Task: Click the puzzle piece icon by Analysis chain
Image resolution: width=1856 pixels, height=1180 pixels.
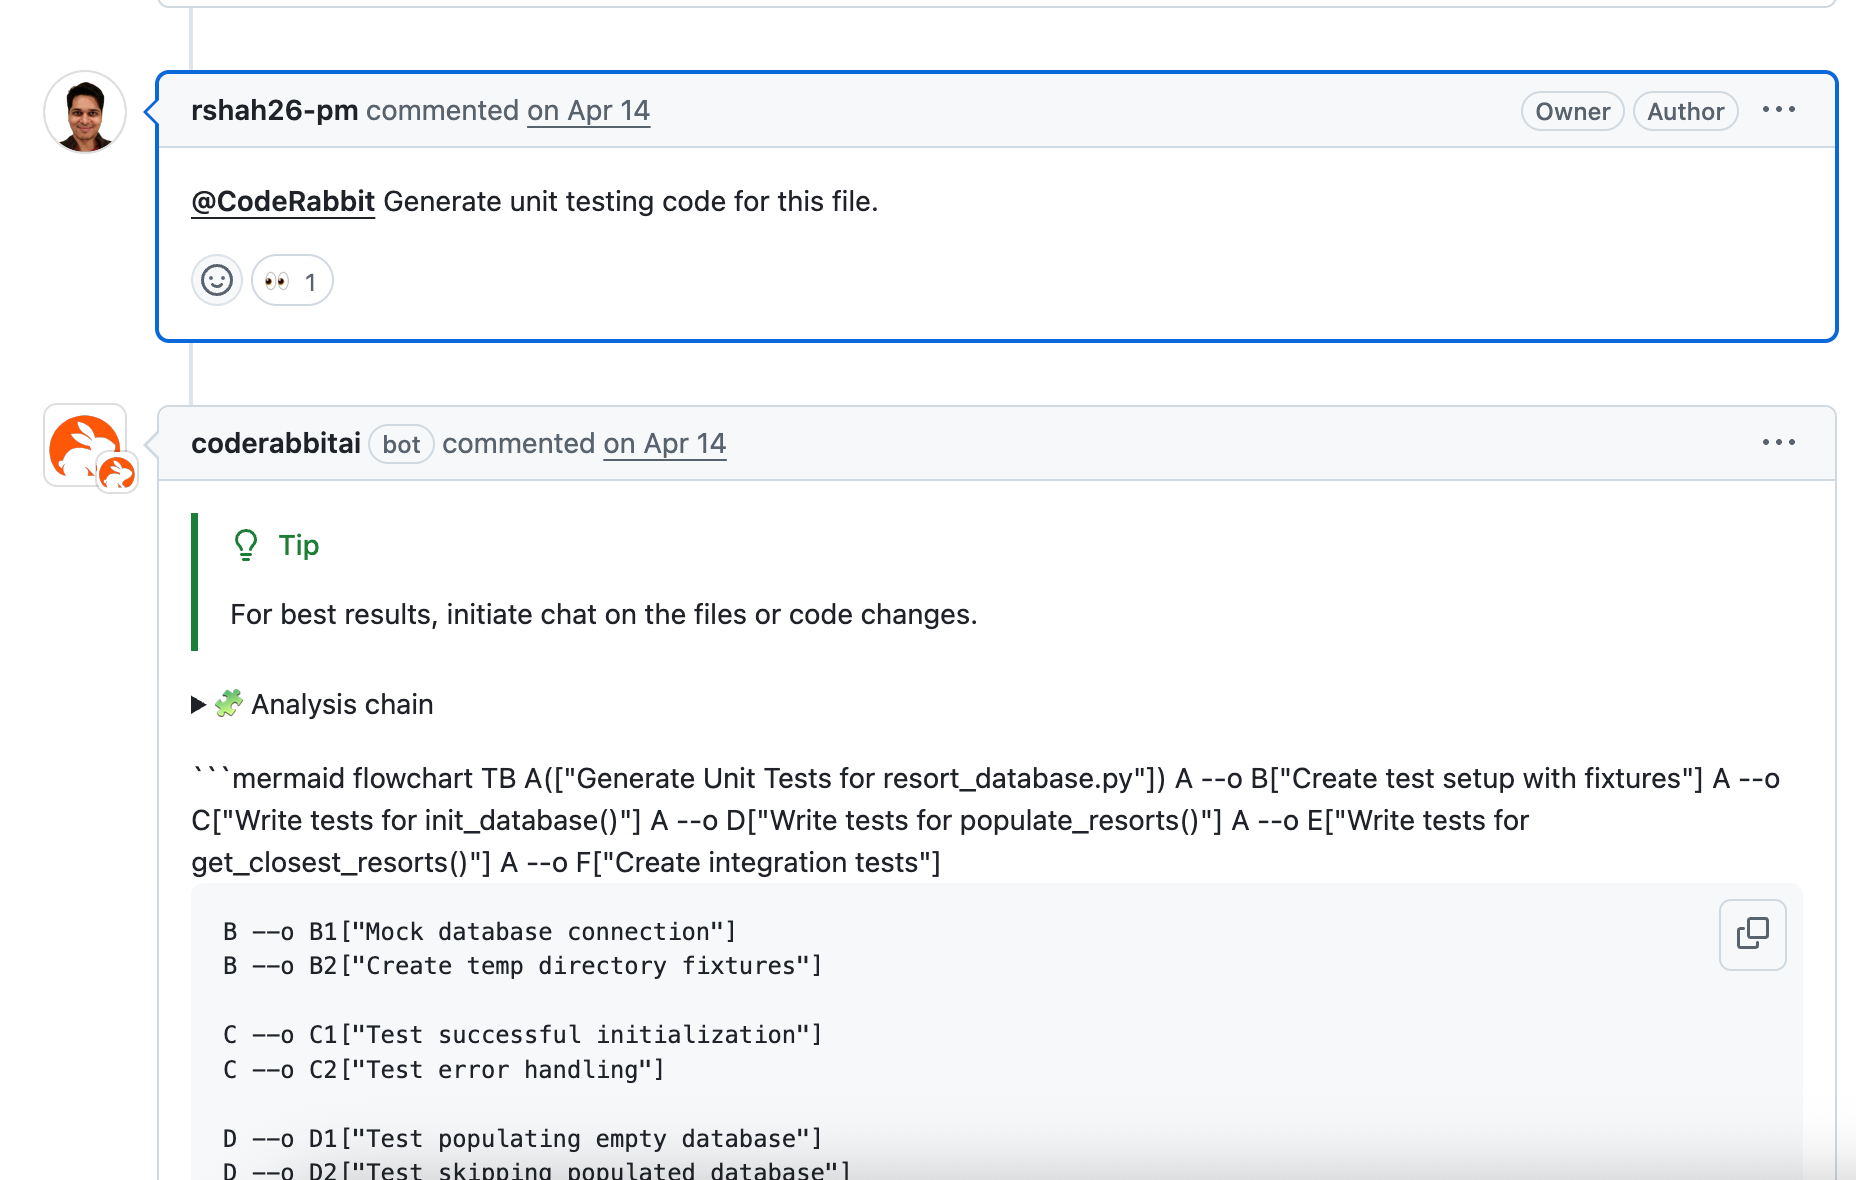Action: click(229, 704)
